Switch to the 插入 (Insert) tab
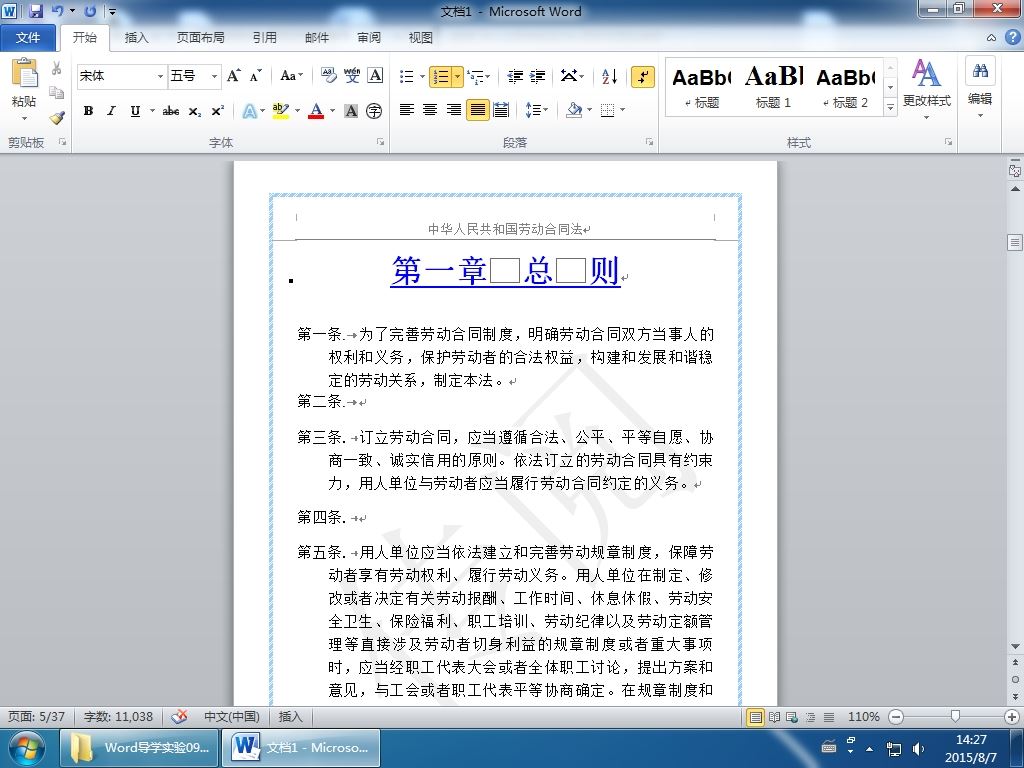Image resolution: width=1024 pixels, height=768 pixels. point(136,38)
